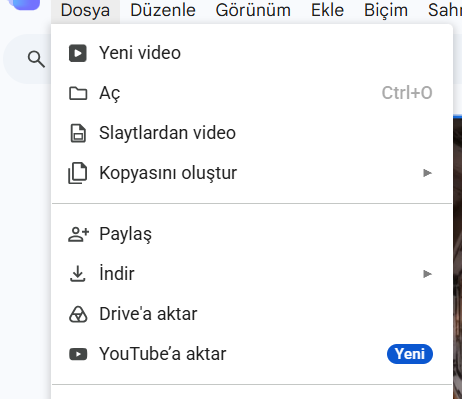
Task: Click the Paylaş add-person icon
Action: point(78,234)
